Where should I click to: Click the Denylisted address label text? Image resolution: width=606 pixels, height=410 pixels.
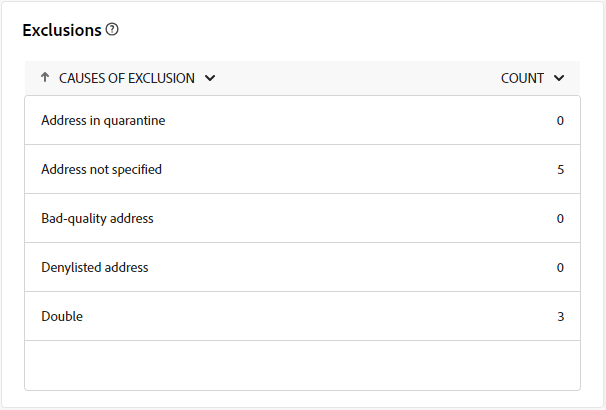95,267
